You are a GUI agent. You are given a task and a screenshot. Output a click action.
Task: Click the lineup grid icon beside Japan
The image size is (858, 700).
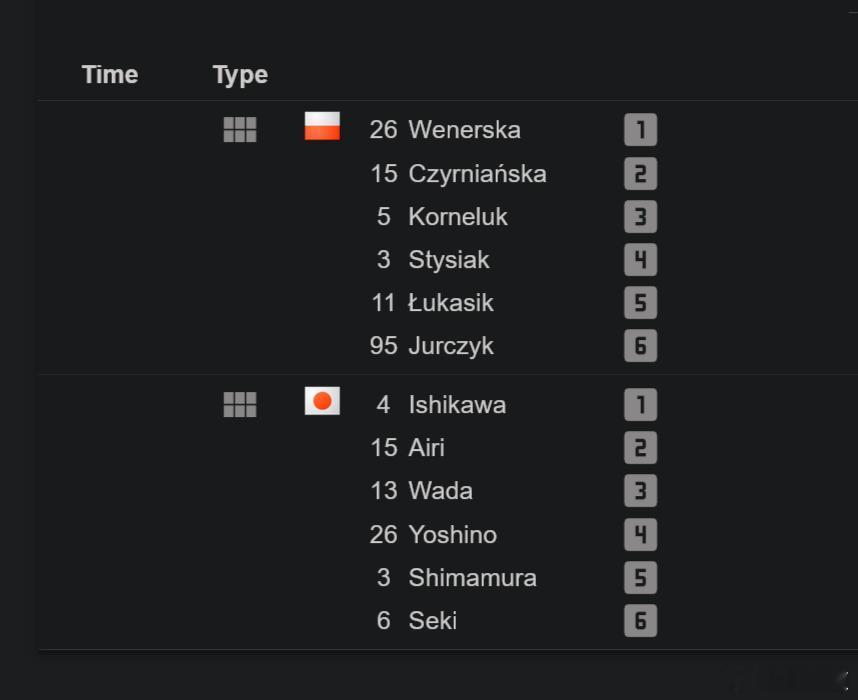[240, 405]
